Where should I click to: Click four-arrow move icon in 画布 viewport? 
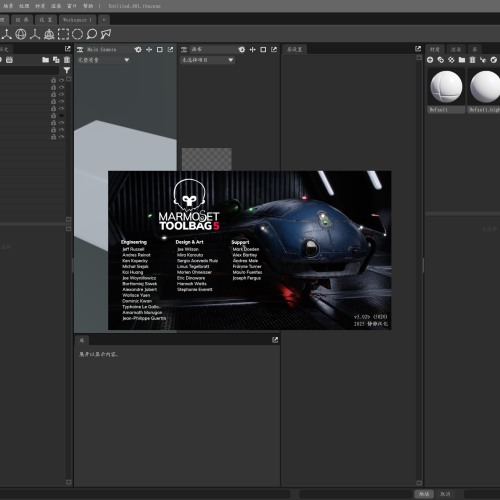tap(253, 49)
